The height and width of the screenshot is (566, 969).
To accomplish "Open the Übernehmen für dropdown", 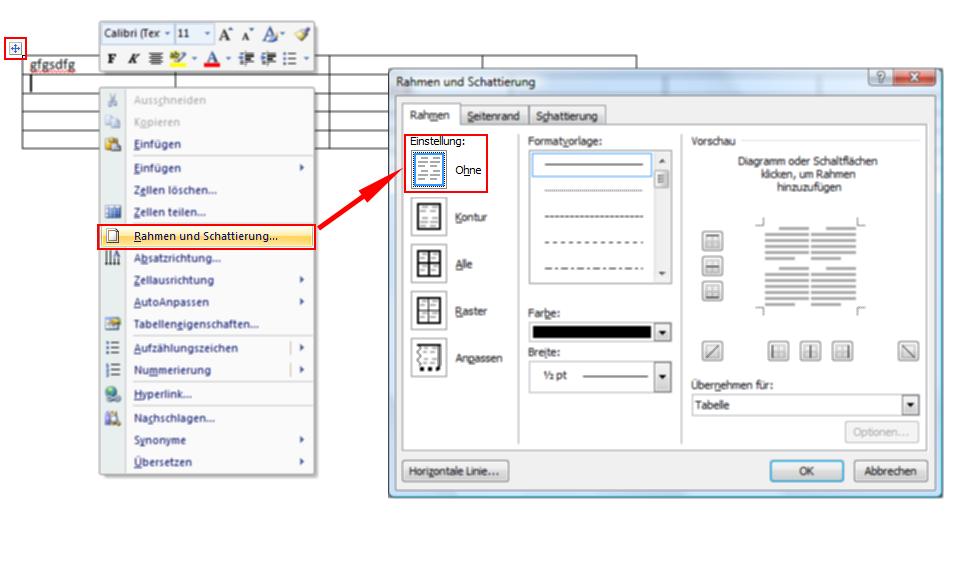I will pyautogui.click(x=910, y=405).
